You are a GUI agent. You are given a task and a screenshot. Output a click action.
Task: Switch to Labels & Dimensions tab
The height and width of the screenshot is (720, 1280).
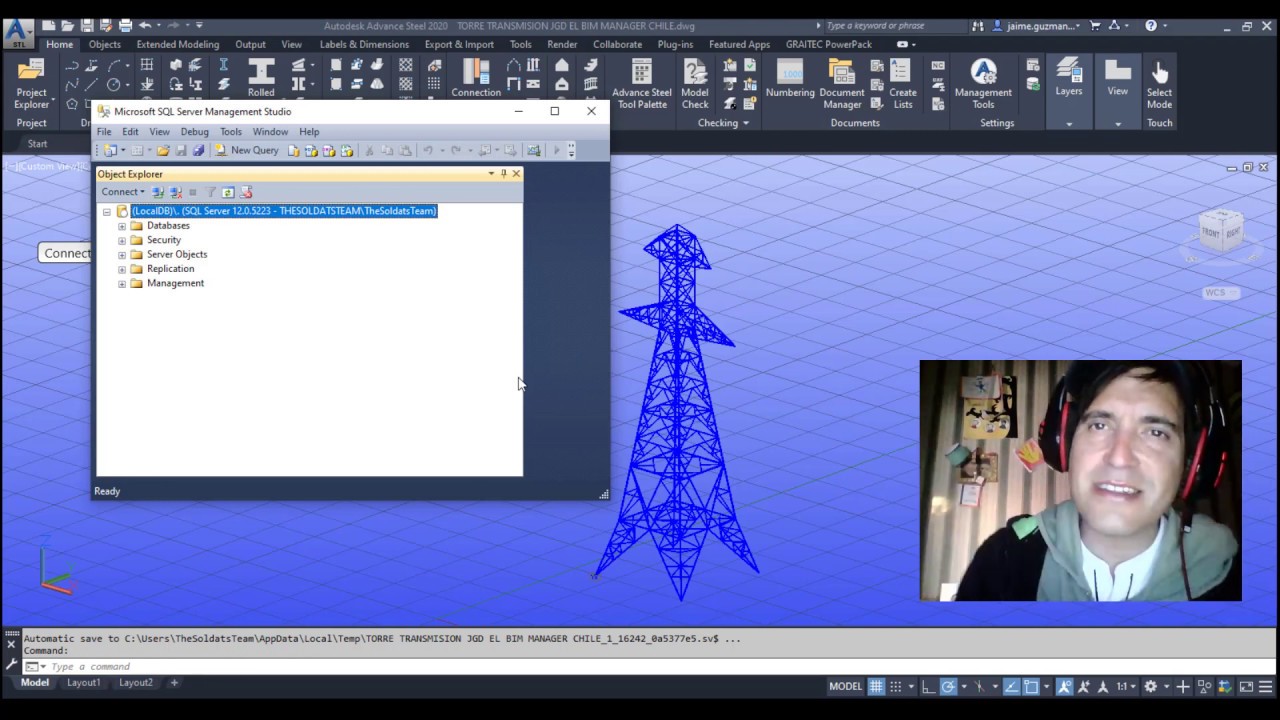point(364,44)
